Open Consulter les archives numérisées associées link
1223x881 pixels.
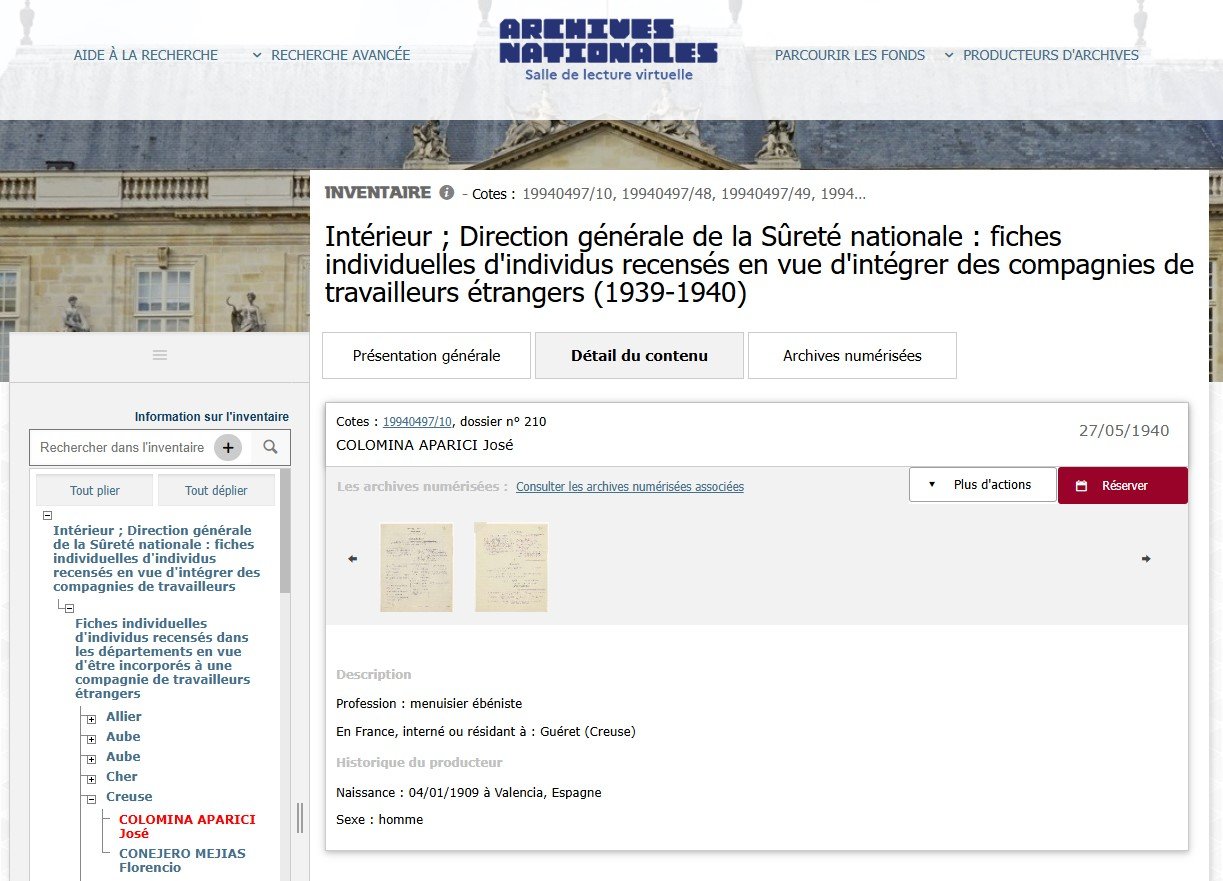(x=629, y=487)
